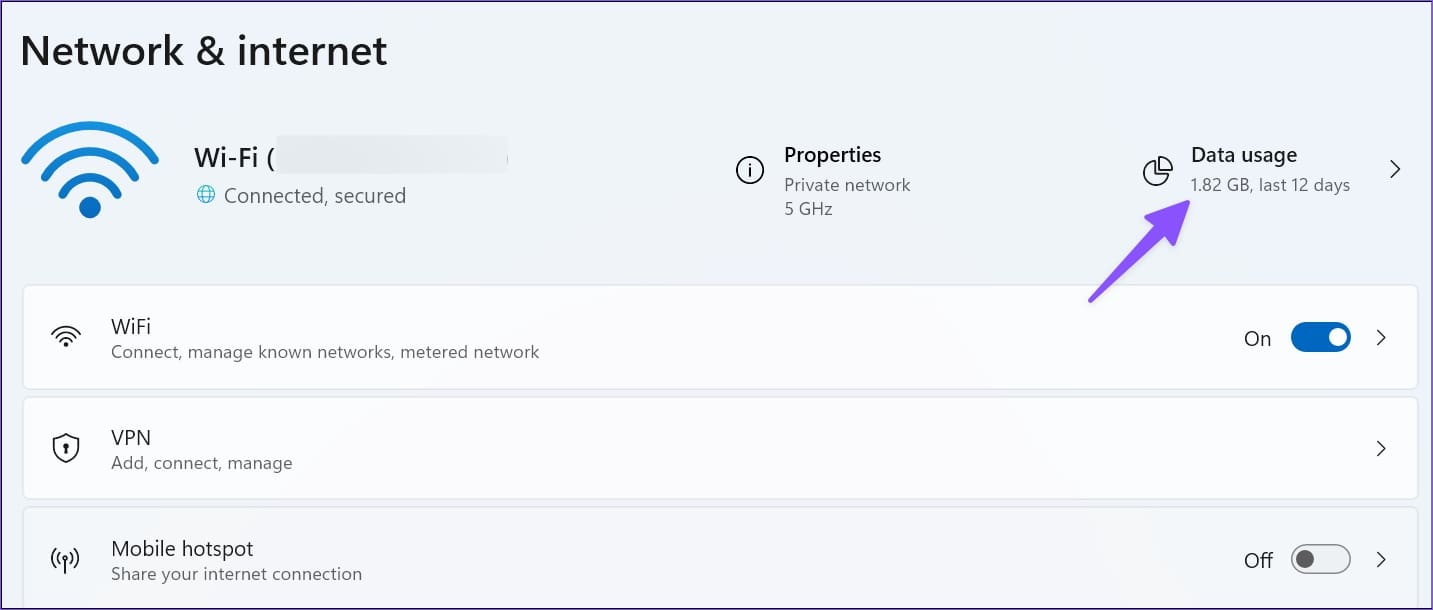Click the Data usage pie chart icon
Screen dimensions: 1433x610
(1157, 171)
